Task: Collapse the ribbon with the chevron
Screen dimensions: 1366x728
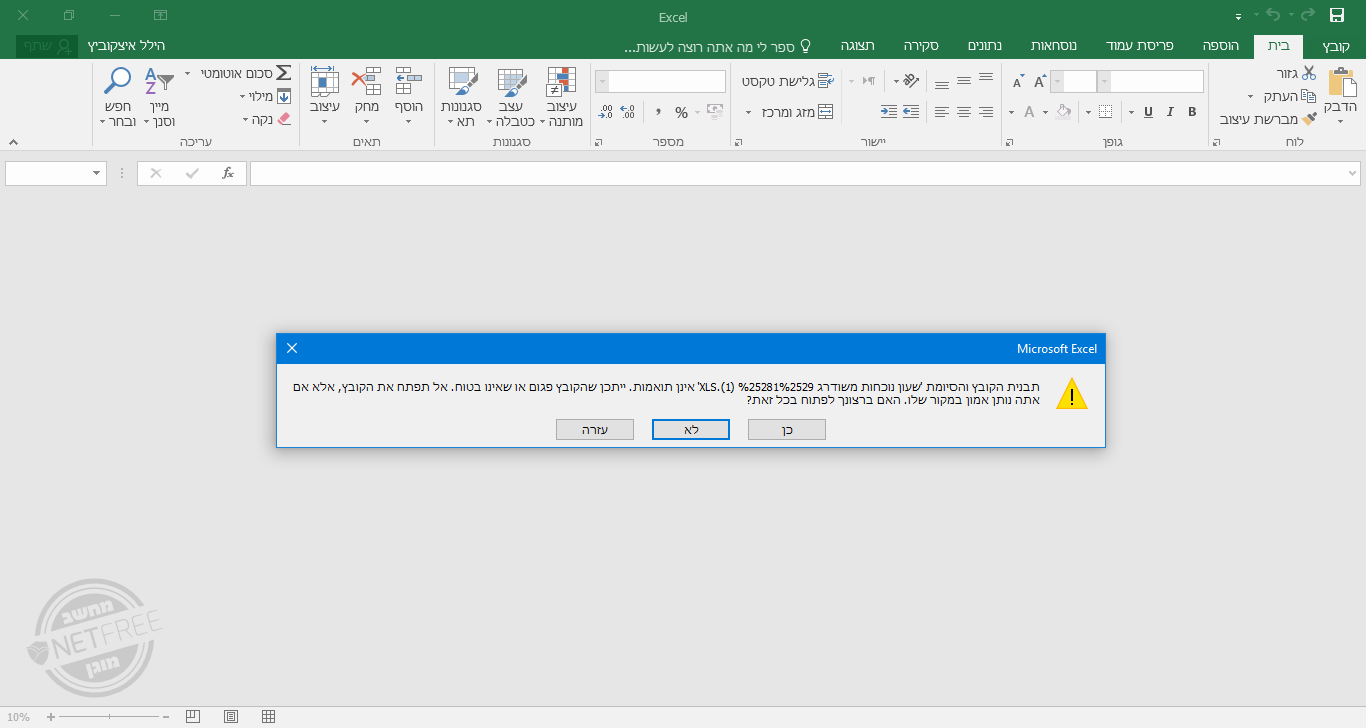Action: [13, 142]
